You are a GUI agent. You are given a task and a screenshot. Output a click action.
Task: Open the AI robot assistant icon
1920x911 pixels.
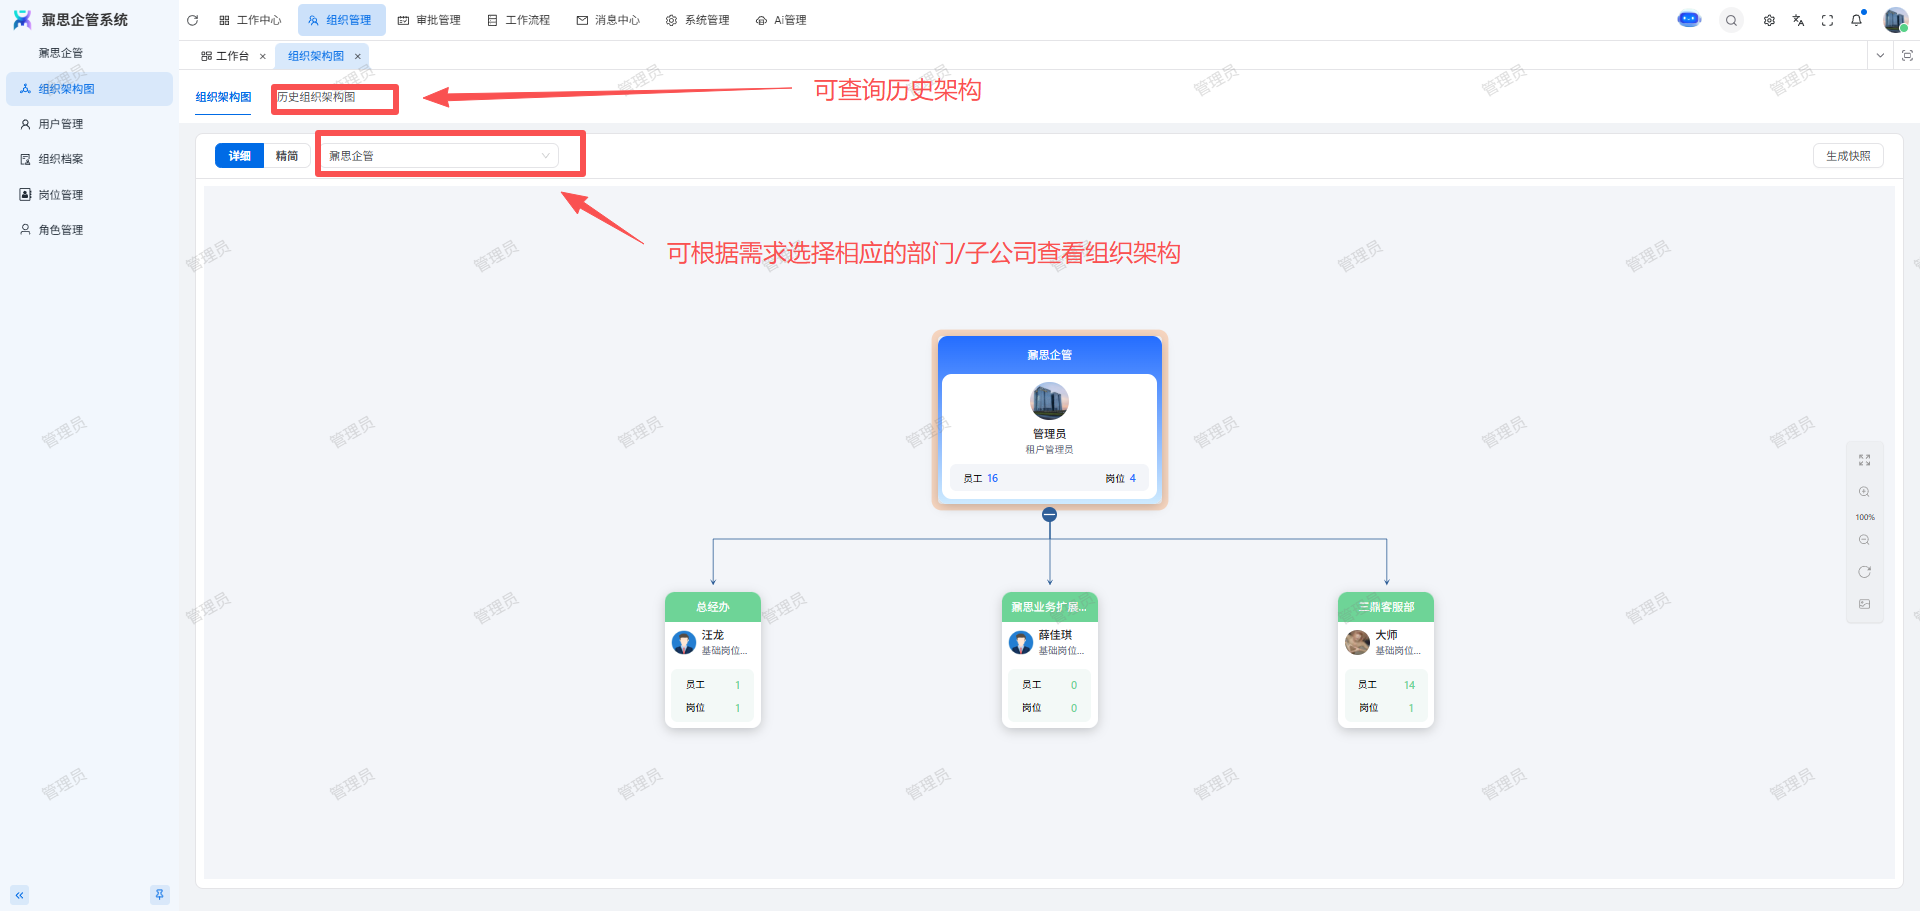[x=1689, y=20]
